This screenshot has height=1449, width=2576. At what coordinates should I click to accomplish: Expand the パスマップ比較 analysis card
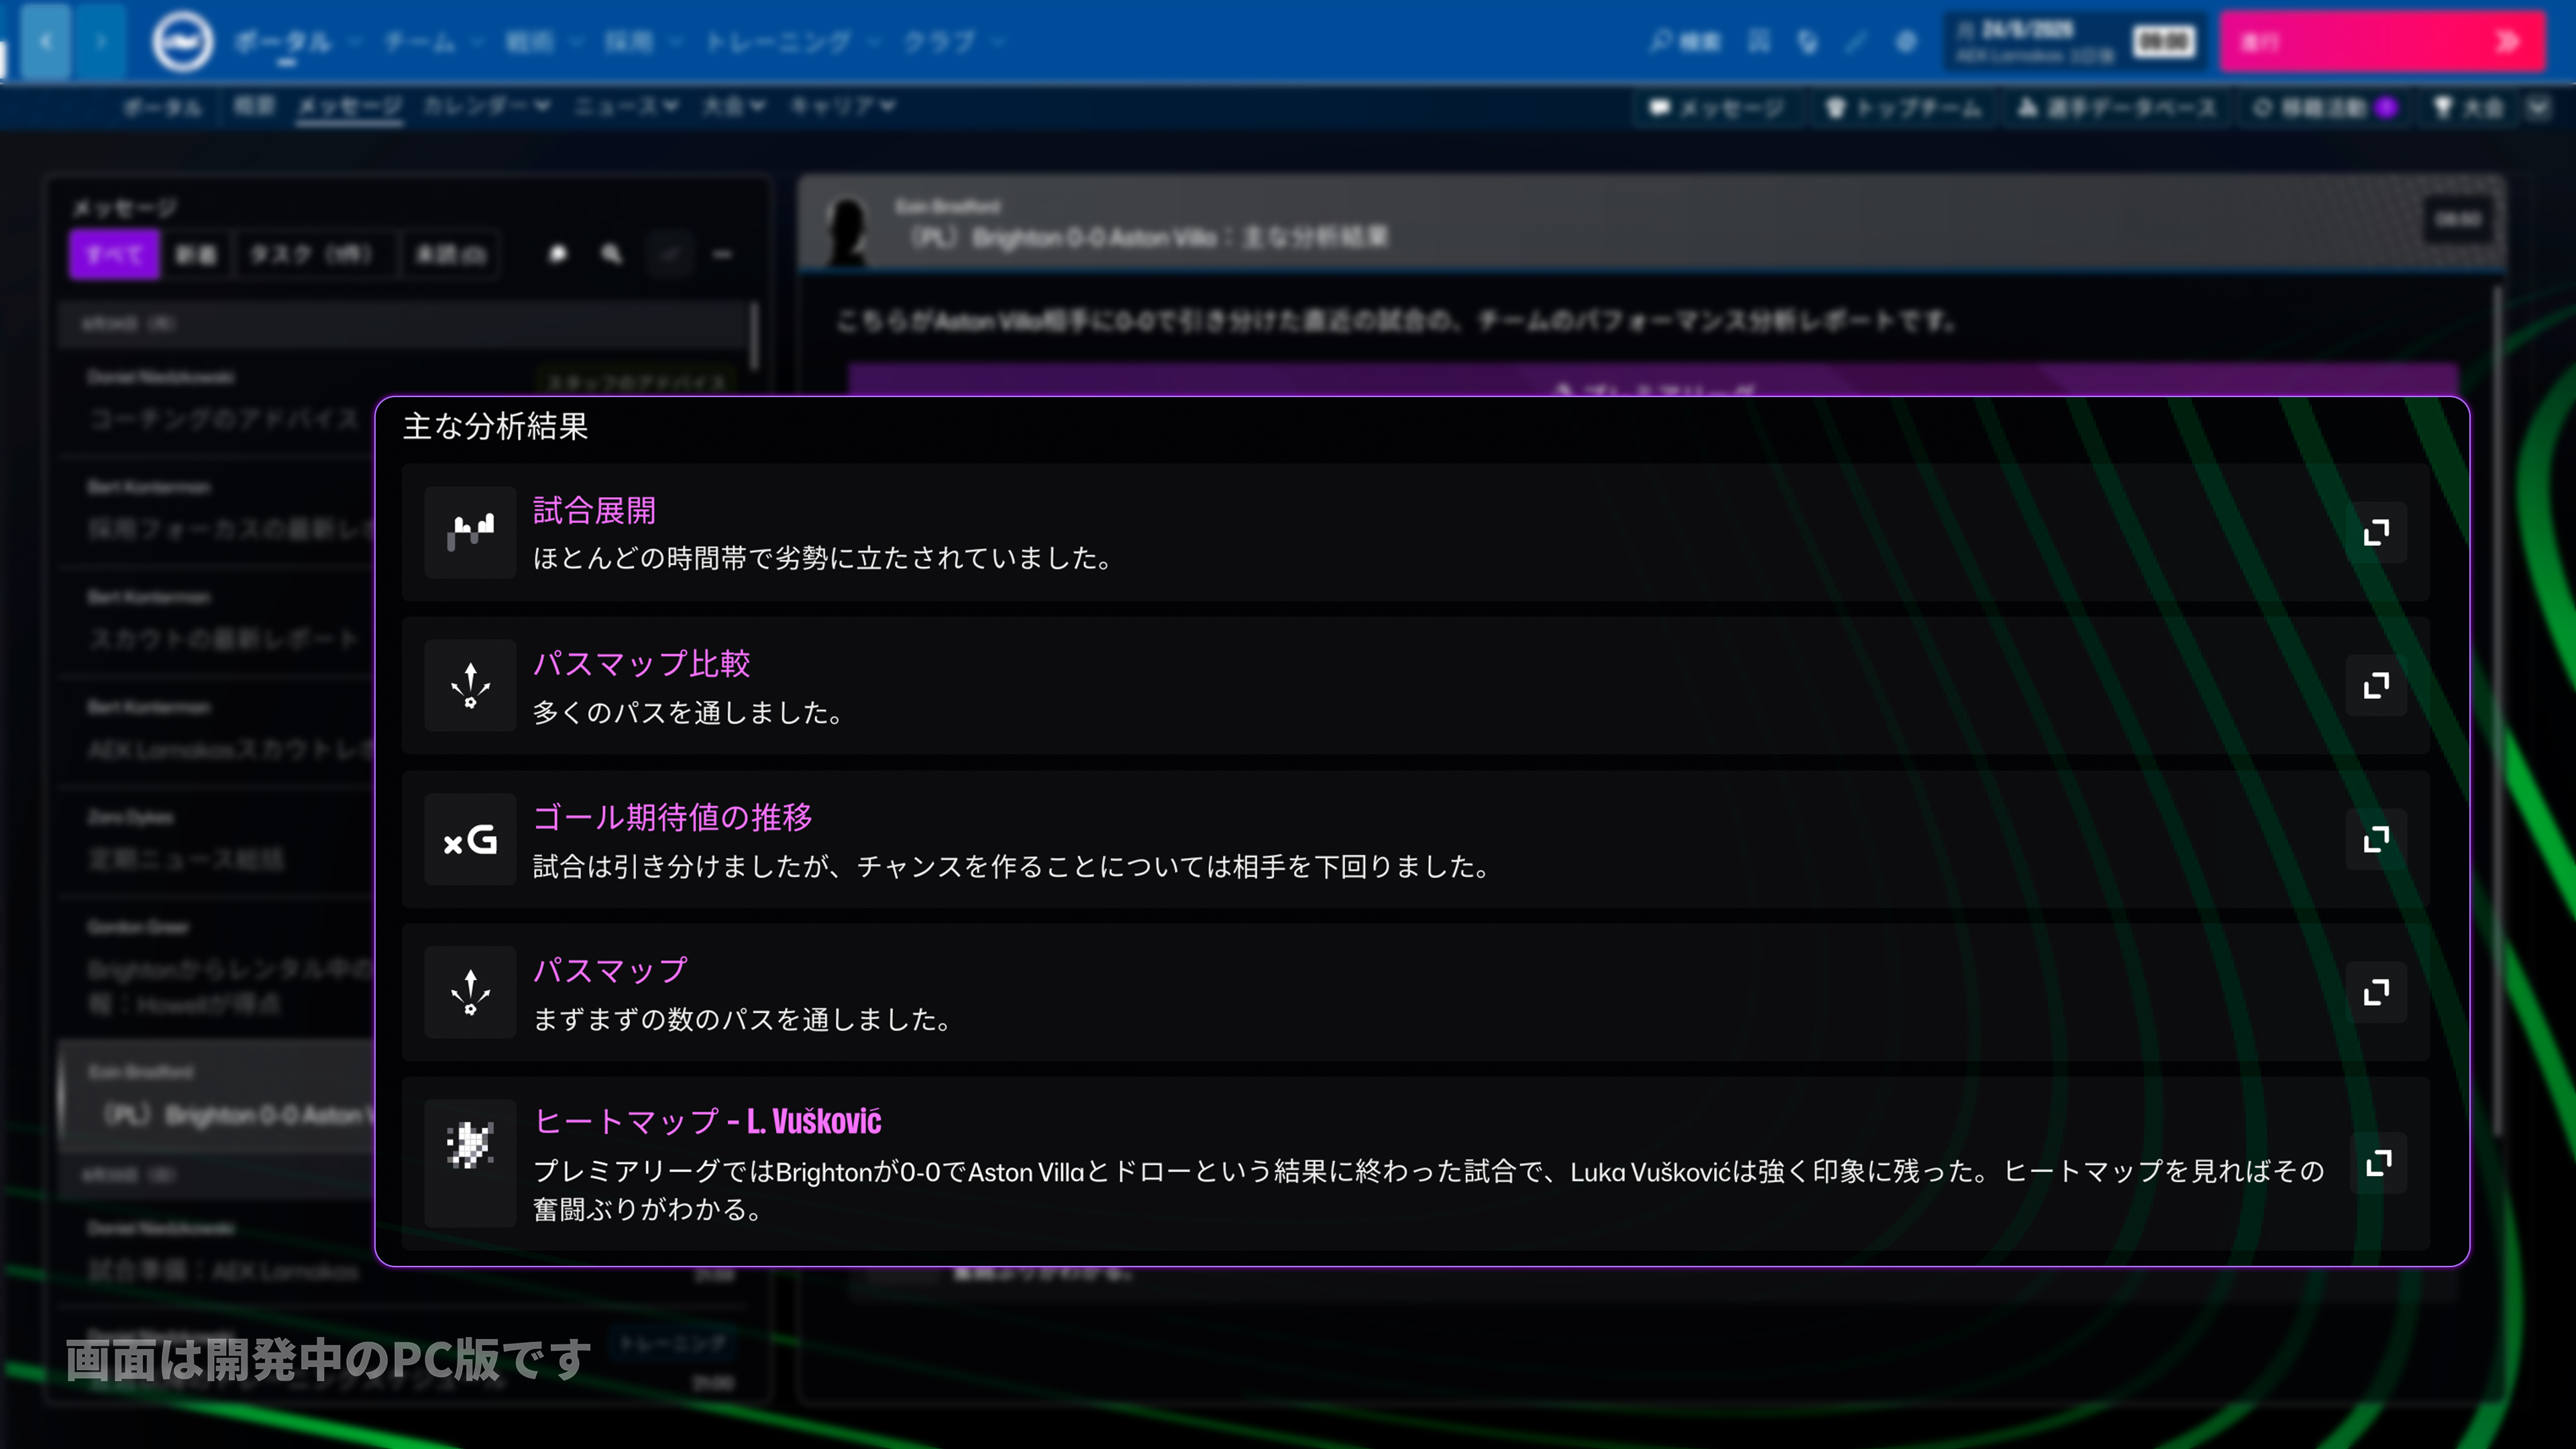(2376, 686)
